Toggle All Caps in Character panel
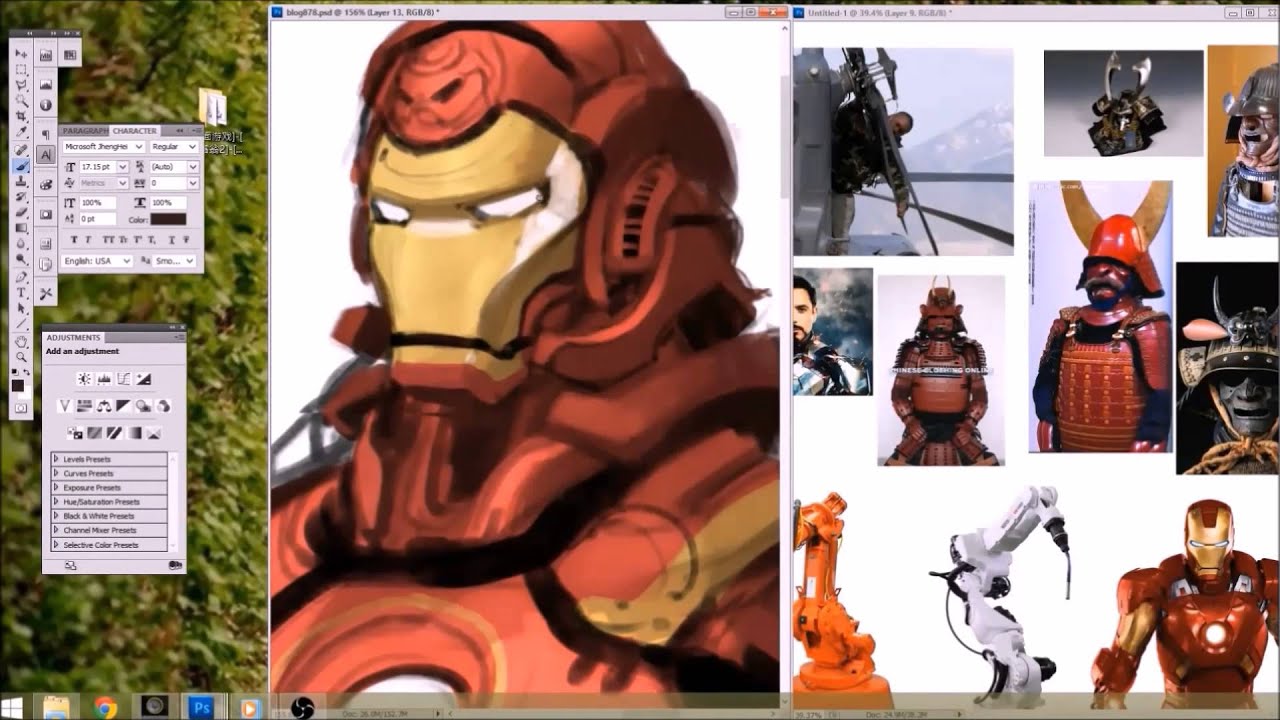 pyautogui.click(x=108, y=239)
